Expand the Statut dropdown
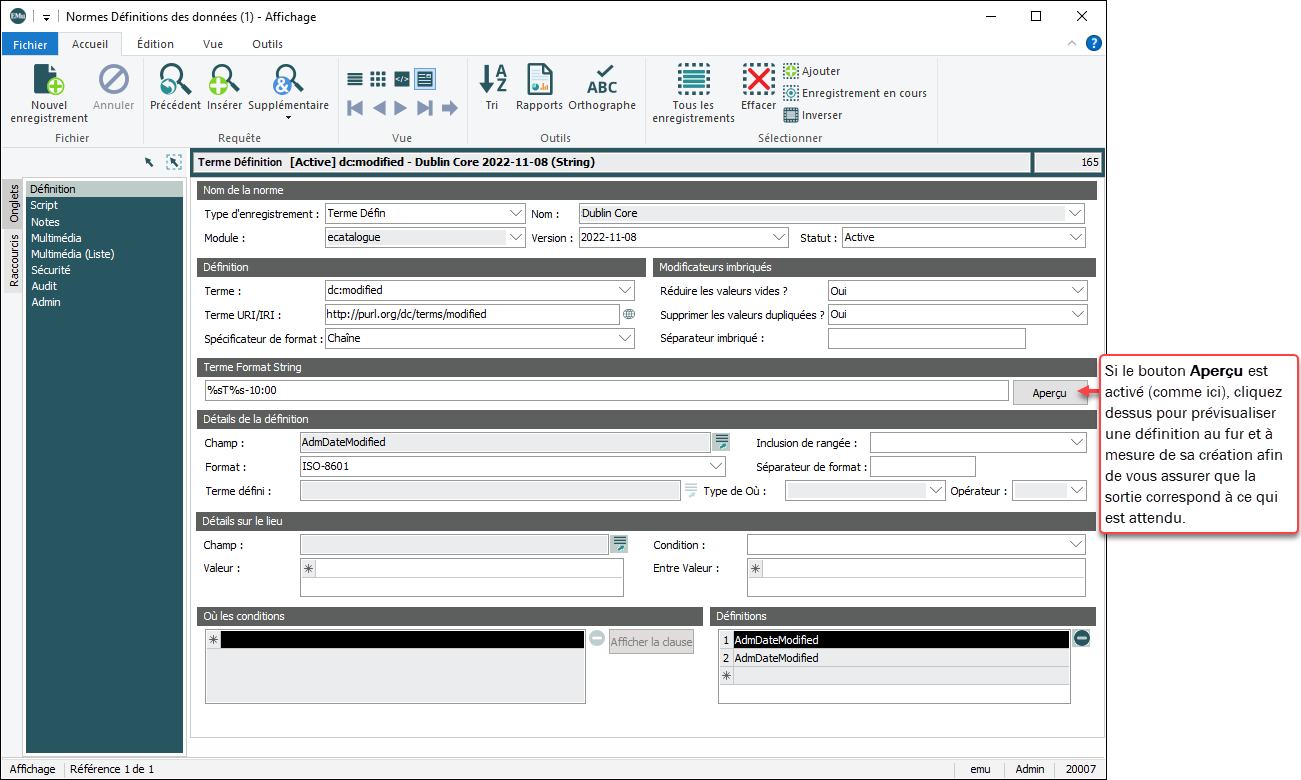This screenshot has width=1301, height=780. click(x=1075, y=238)
